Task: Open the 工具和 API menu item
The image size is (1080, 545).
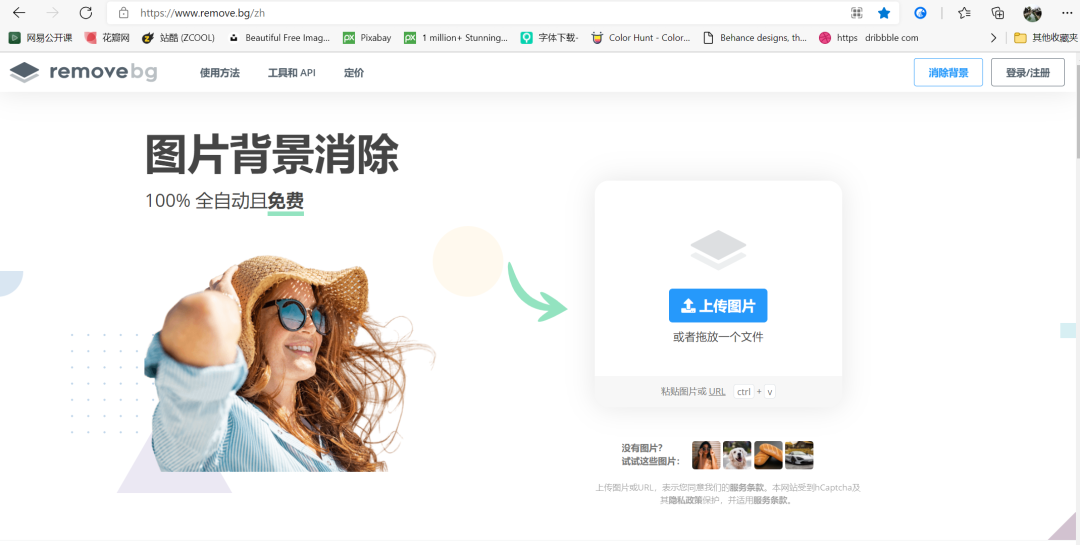Action: click(291, 72)
